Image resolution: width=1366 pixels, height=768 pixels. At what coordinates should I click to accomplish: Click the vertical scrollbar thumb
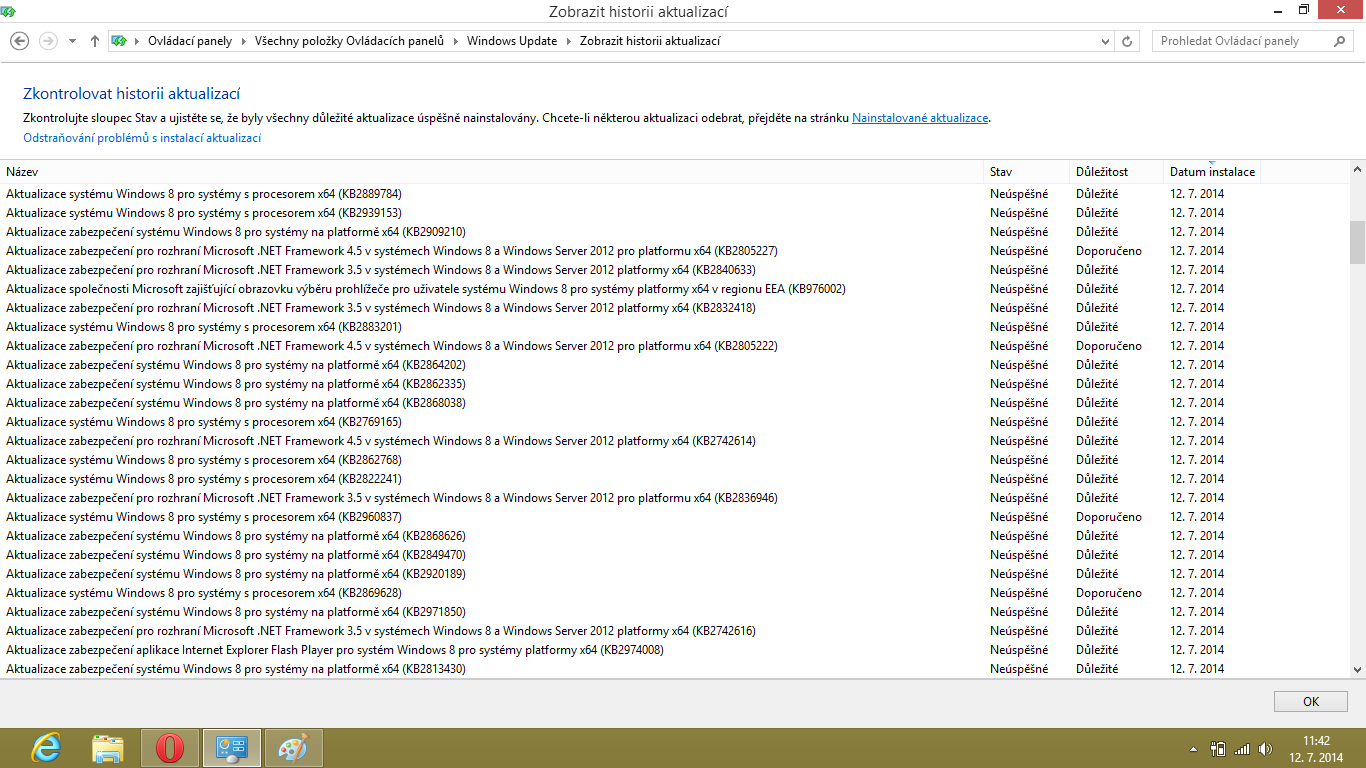(x=1357, y=241)
